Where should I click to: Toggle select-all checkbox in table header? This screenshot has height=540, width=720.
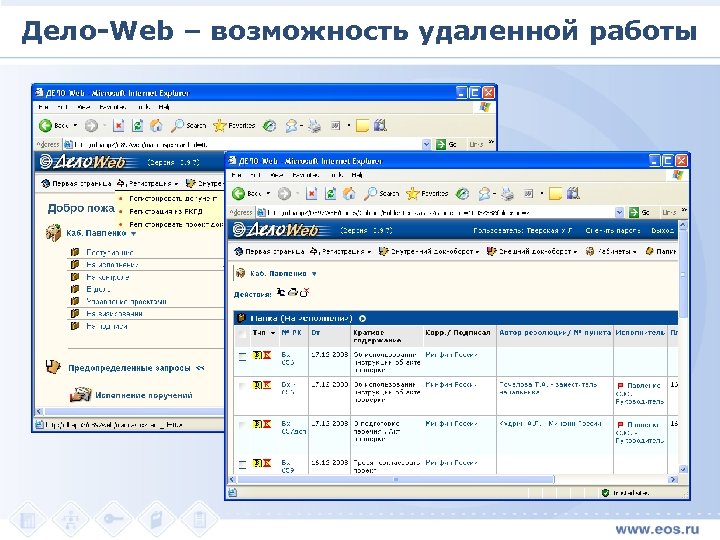pos(242,335)
